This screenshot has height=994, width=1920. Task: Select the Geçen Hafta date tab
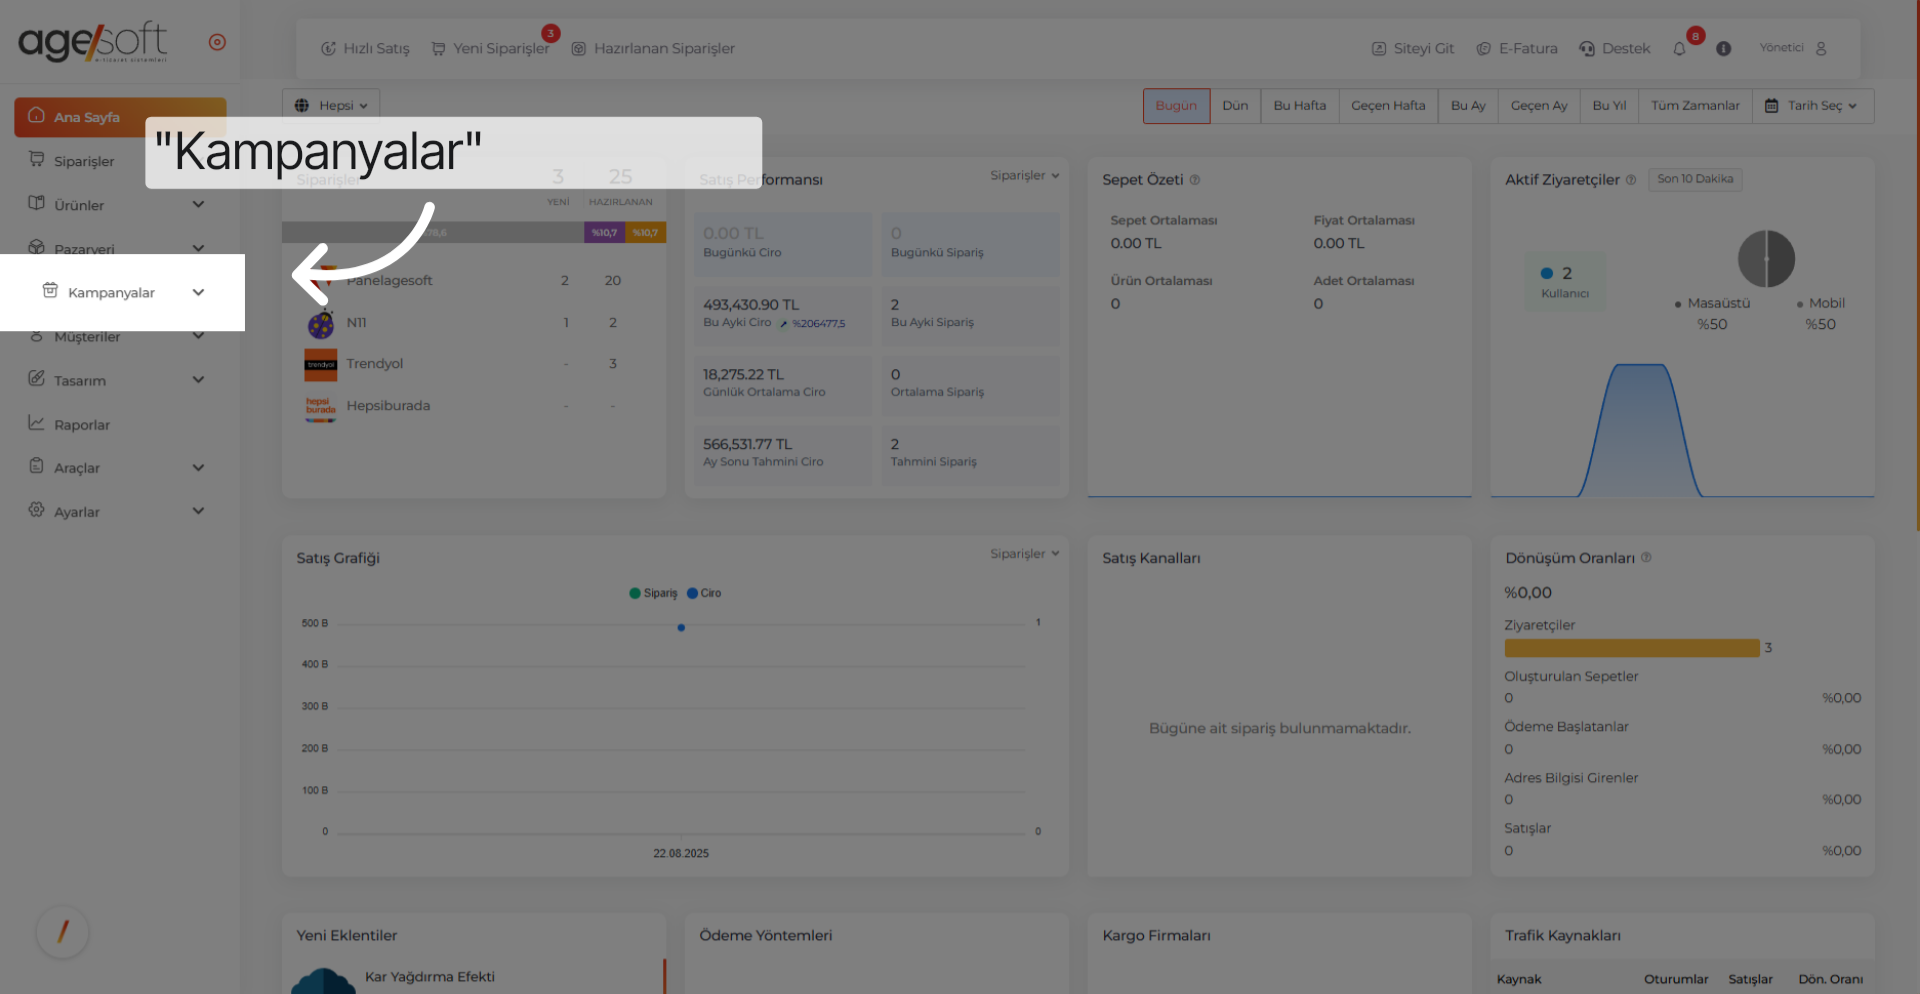1388,105
